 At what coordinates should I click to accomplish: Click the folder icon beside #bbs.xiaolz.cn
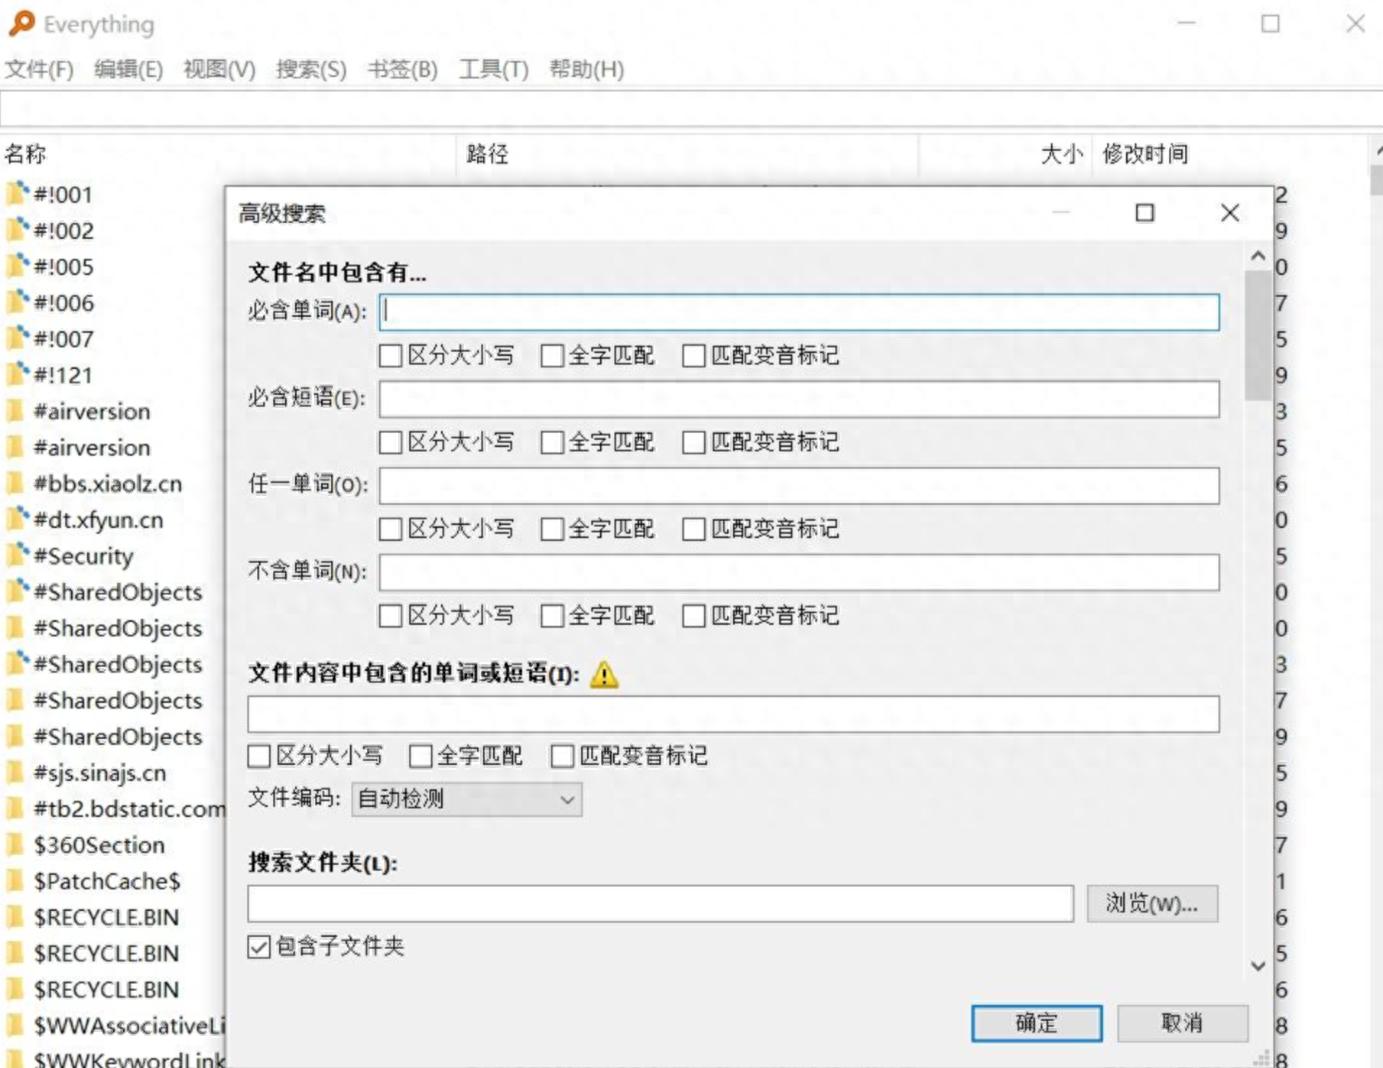coord(17,483)
